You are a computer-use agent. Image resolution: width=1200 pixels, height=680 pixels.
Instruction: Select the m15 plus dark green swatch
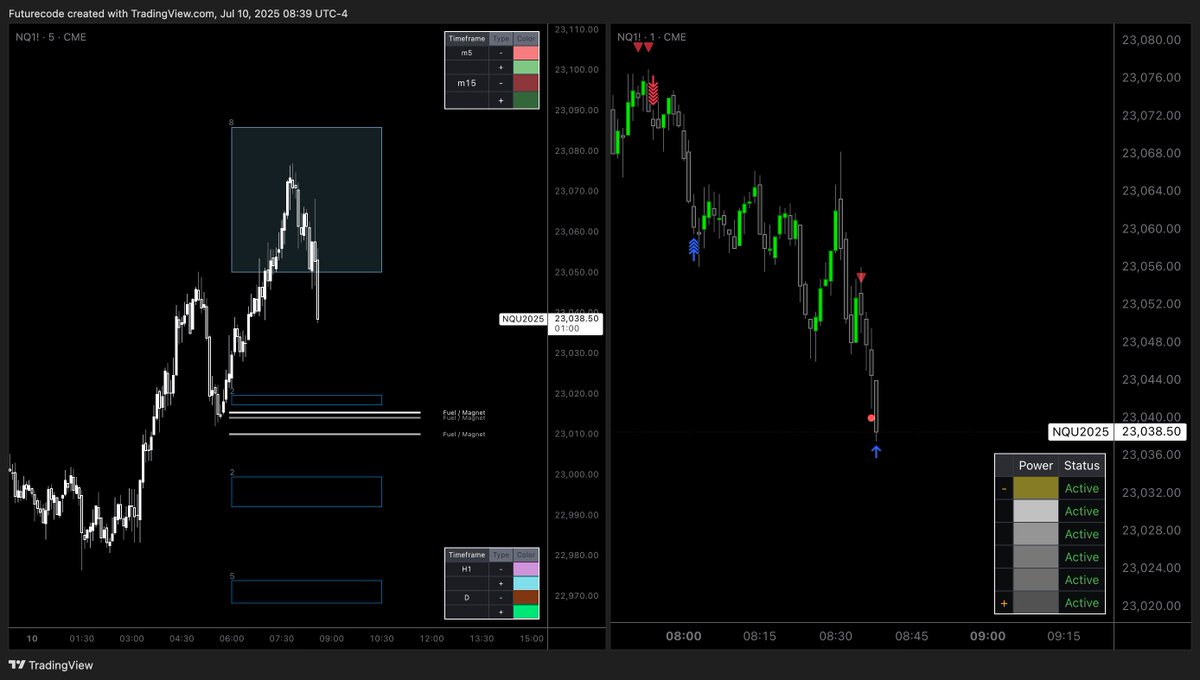click(x=526, y=100)
